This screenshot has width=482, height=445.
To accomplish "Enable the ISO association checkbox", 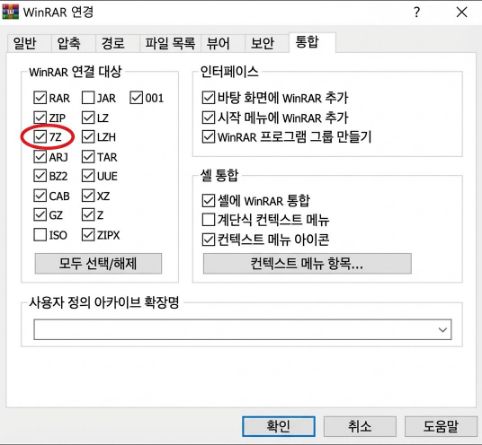I will click(40, 235).
